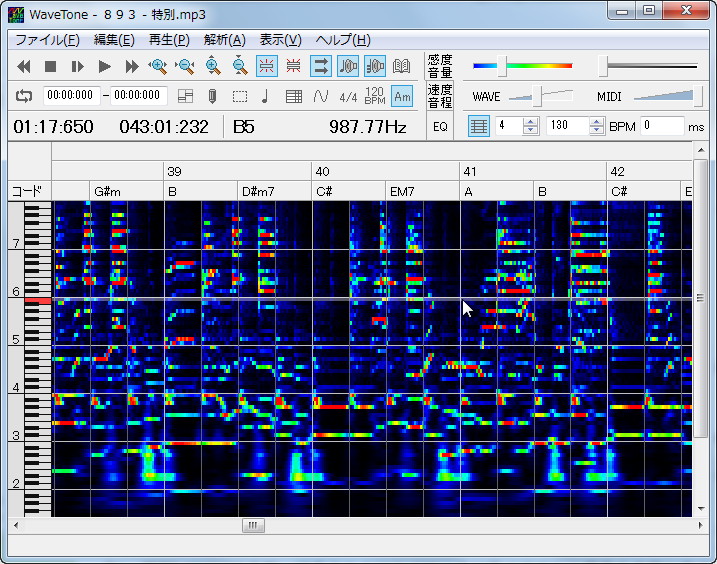Toggle the Am chord display button
717x564 pixels.
pos(402,97)
